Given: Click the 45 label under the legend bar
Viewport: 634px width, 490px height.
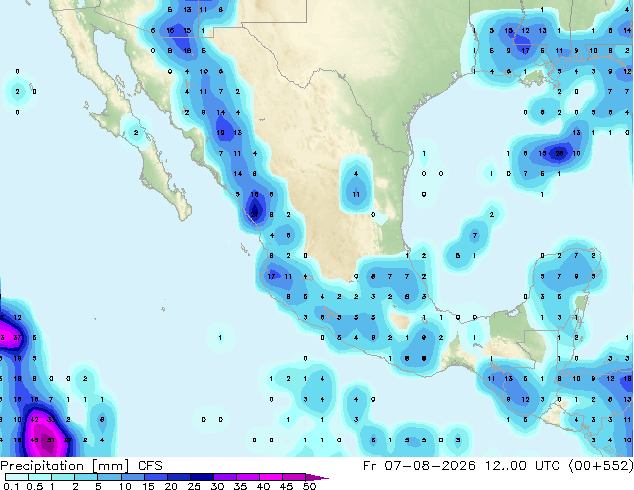Looking at the screenshot, I should (x=287, y=486).
